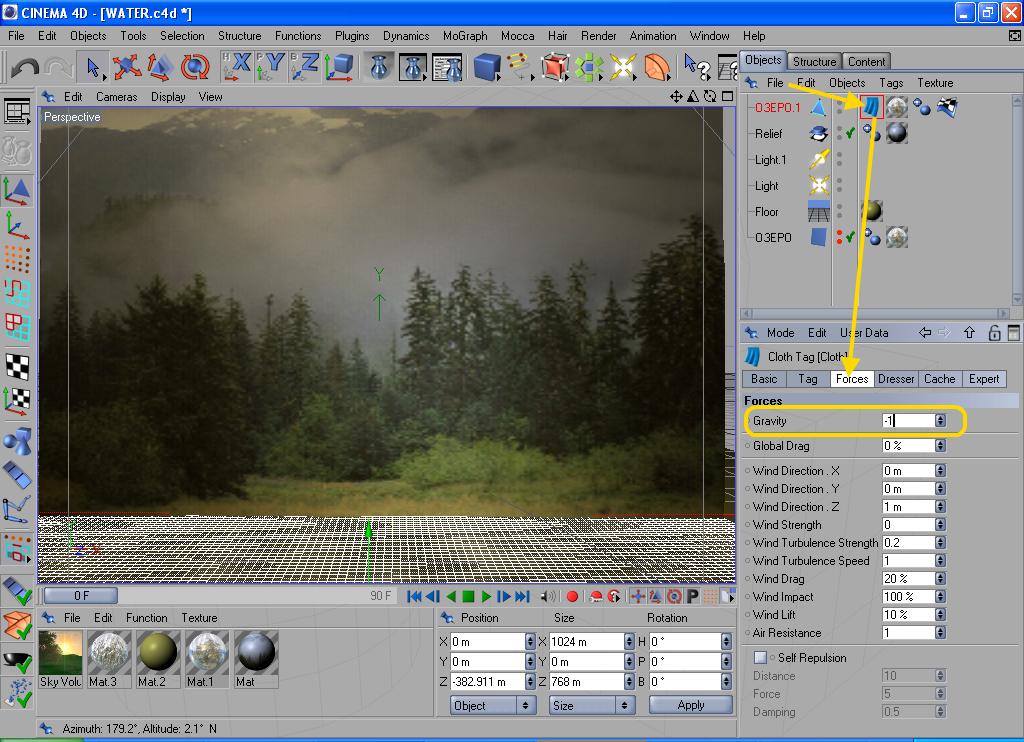The image size is (1024, 742).
Task: Open the MoGraph menu
Action: click(x=465, y=36)
